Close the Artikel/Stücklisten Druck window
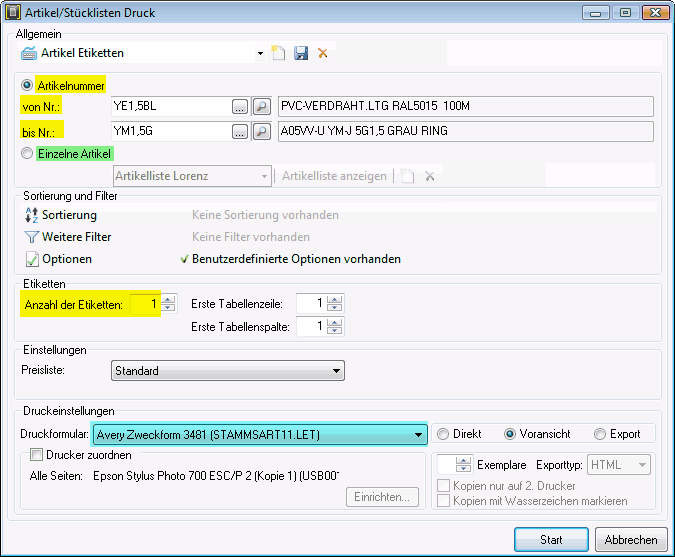Viewport: 675px width, 557px height. tap(655, 12)
